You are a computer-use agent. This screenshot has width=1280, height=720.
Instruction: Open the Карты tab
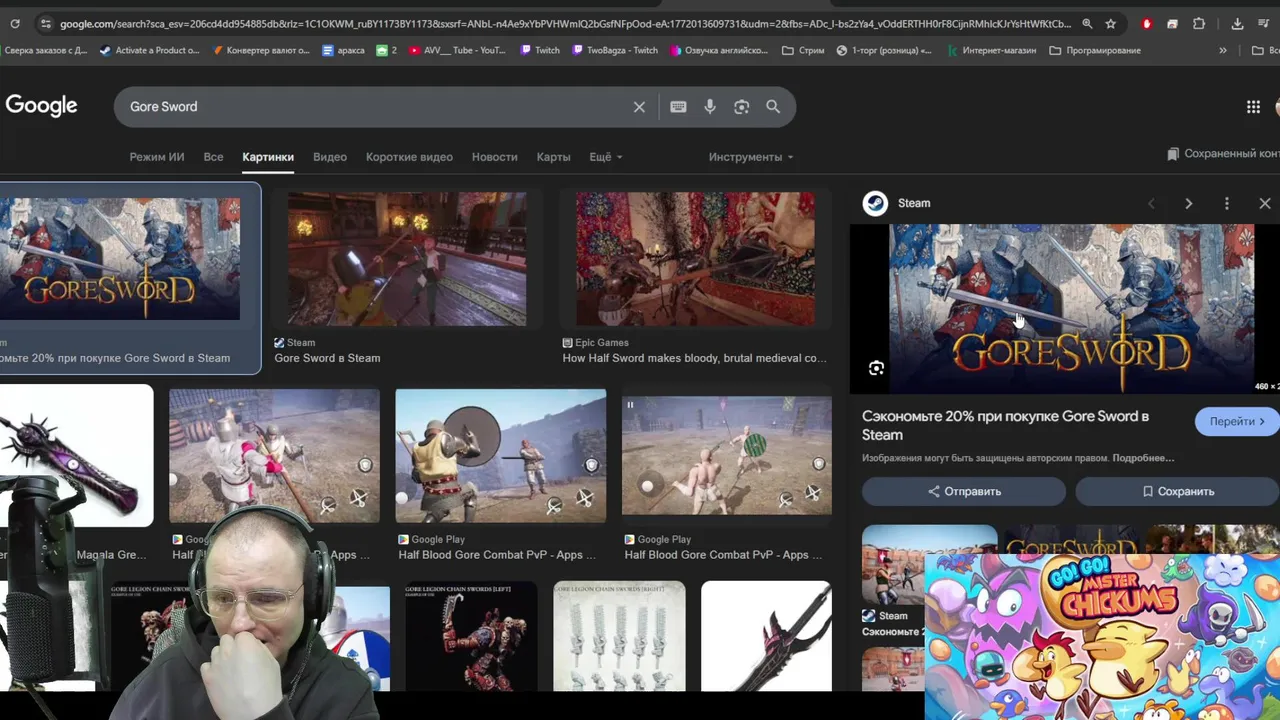tap(553, 157)
